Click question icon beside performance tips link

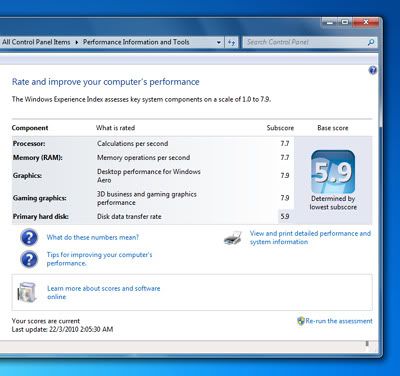point(29,259)
